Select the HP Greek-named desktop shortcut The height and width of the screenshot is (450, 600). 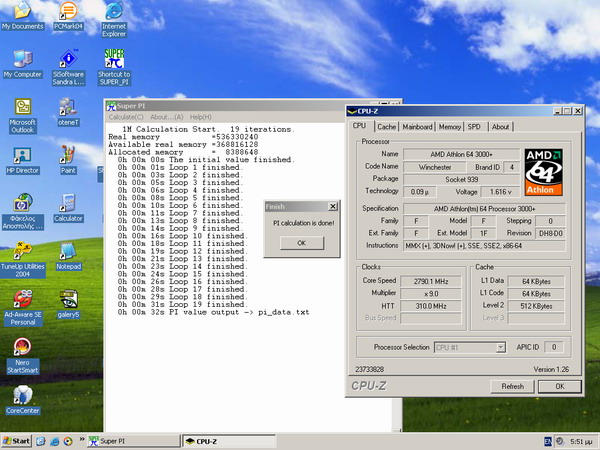(23, 212)
